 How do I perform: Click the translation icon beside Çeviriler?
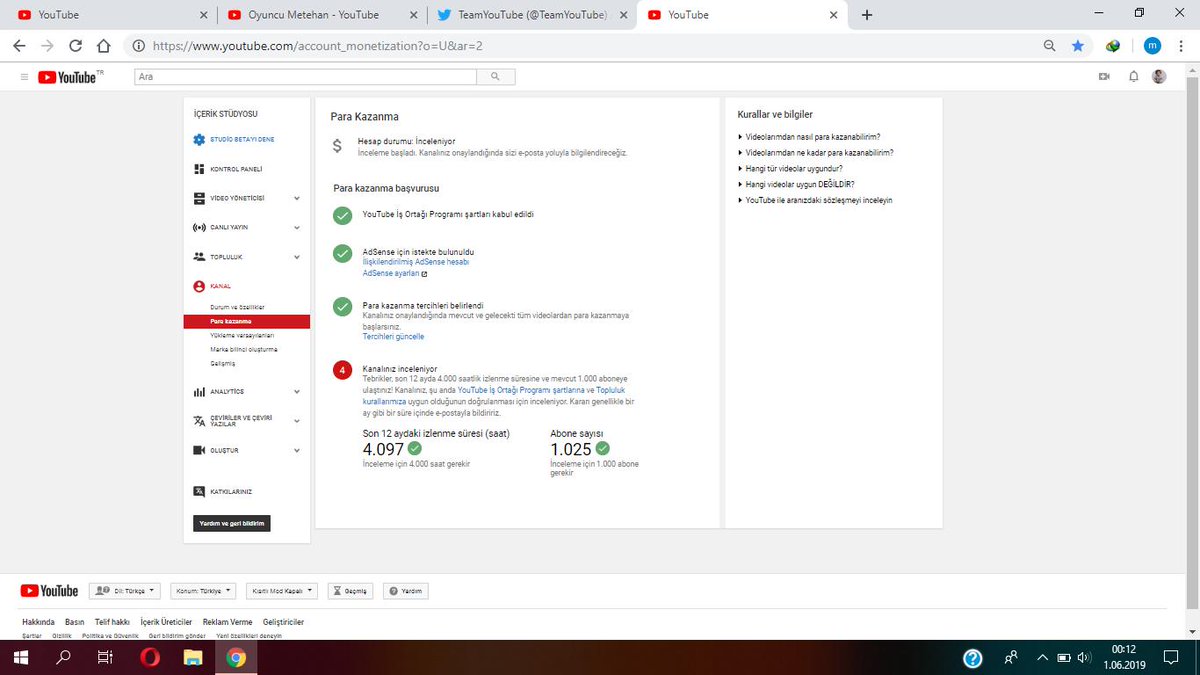199,421
